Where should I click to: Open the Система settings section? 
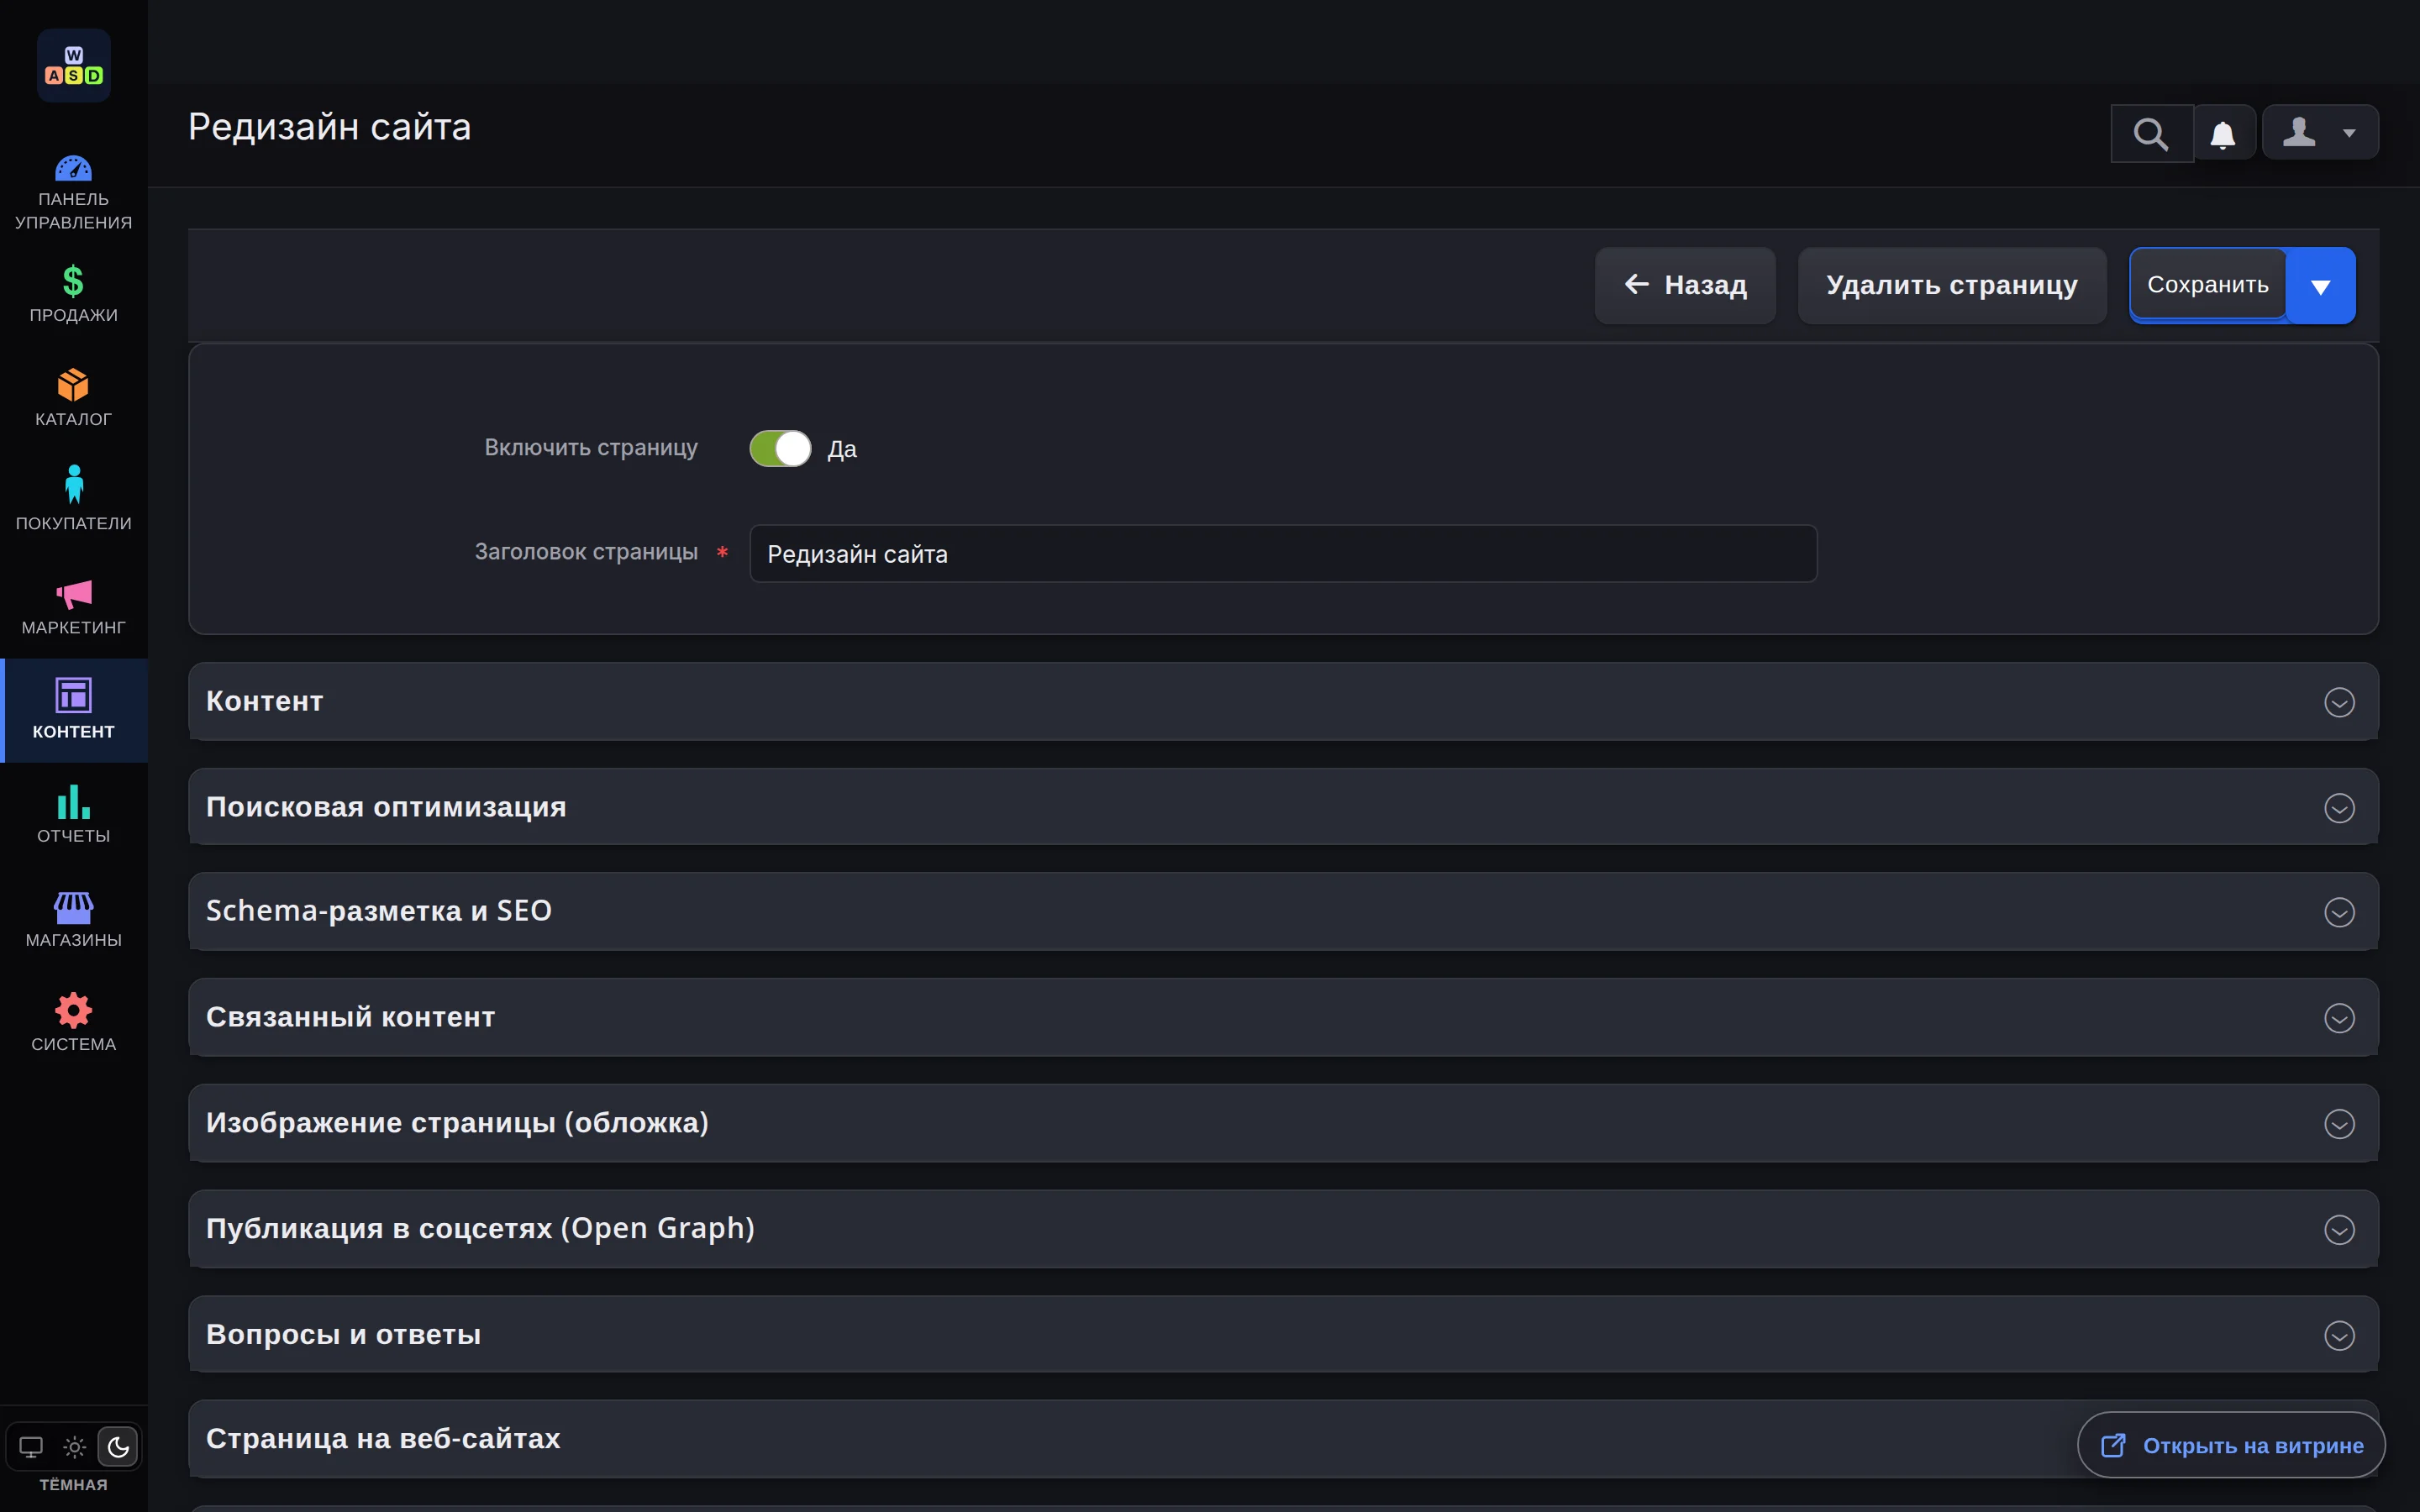(x=73, y=1023)
